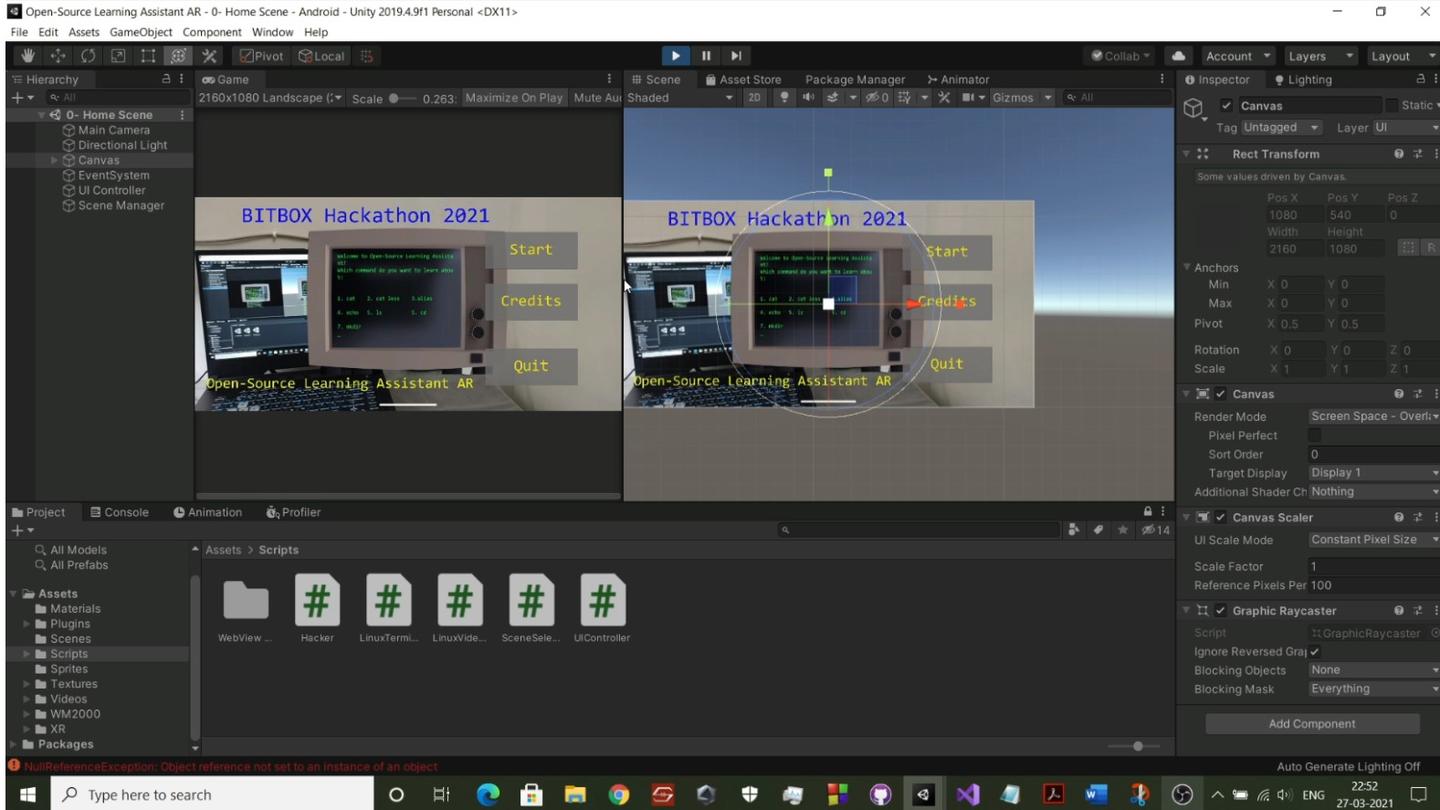Open the Assets menu

pos(84,32)
